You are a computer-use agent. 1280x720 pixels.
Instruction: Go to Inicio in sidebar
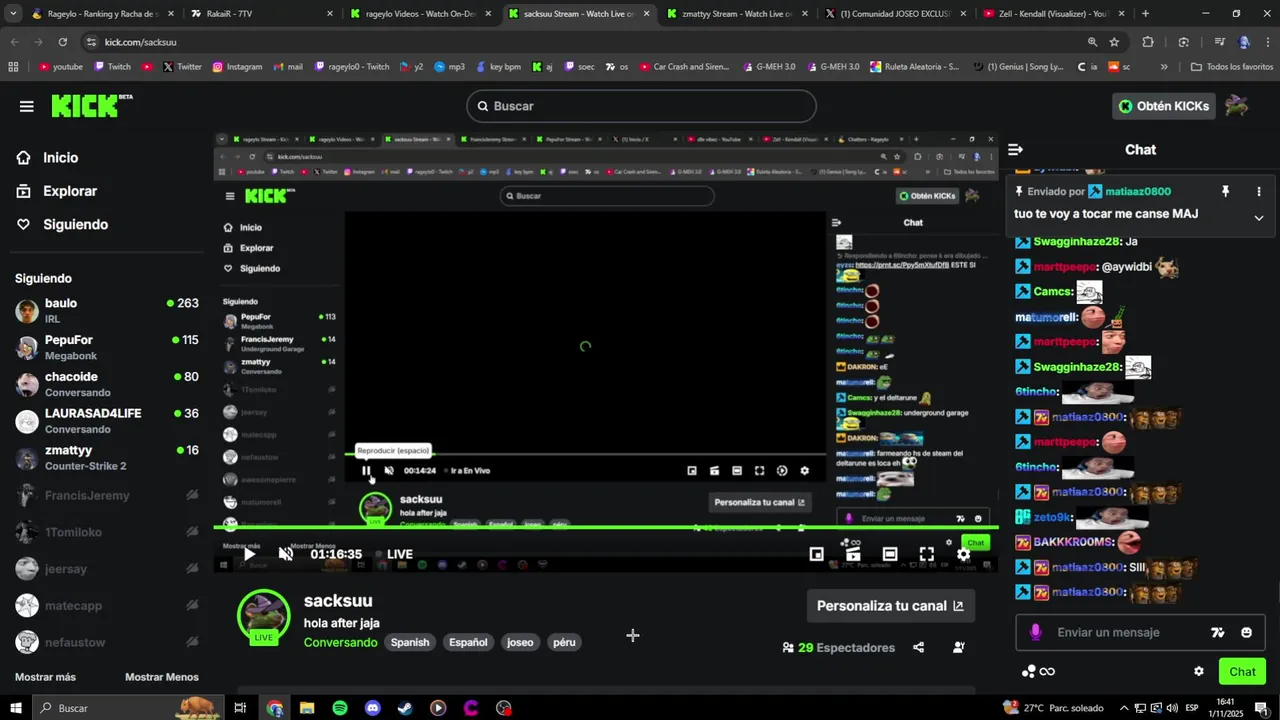[60, 158]
